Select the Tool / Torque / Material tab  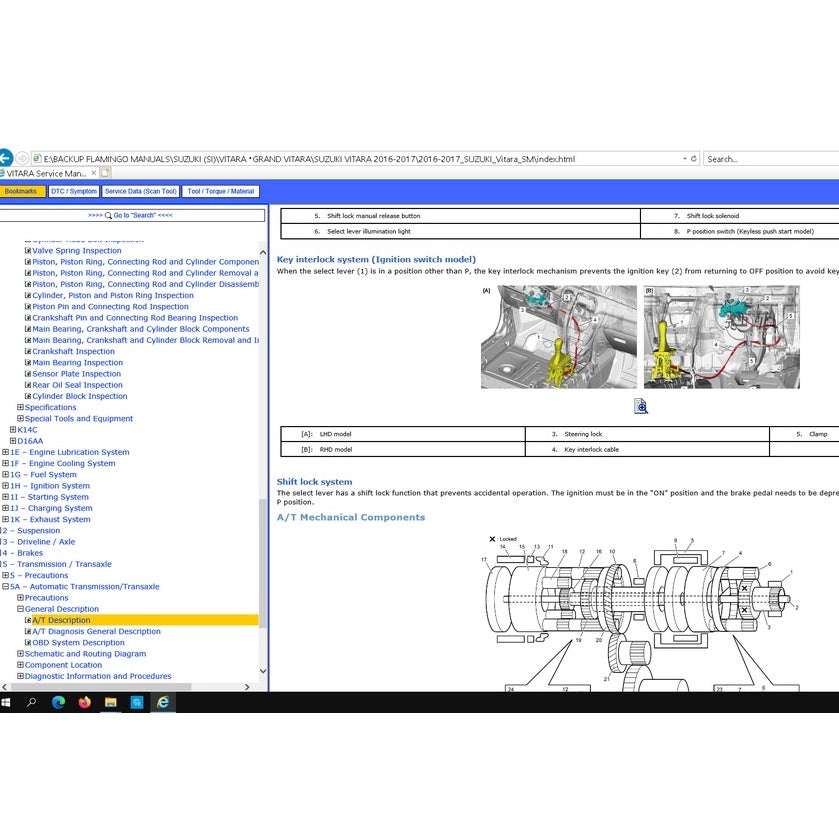pos(221,191)
